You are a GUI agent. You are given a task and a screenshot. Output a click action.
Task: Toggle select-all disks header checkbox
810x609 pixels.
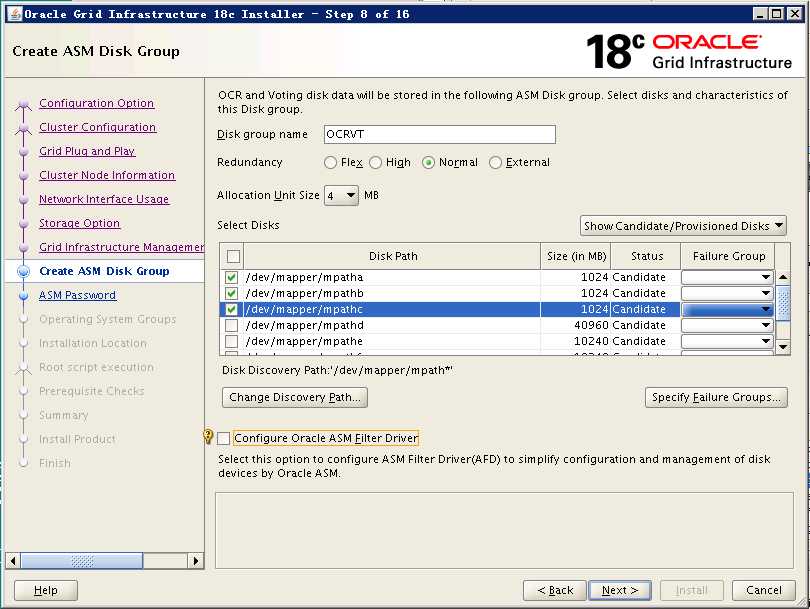pyautogui.click(x=233, y=256)
